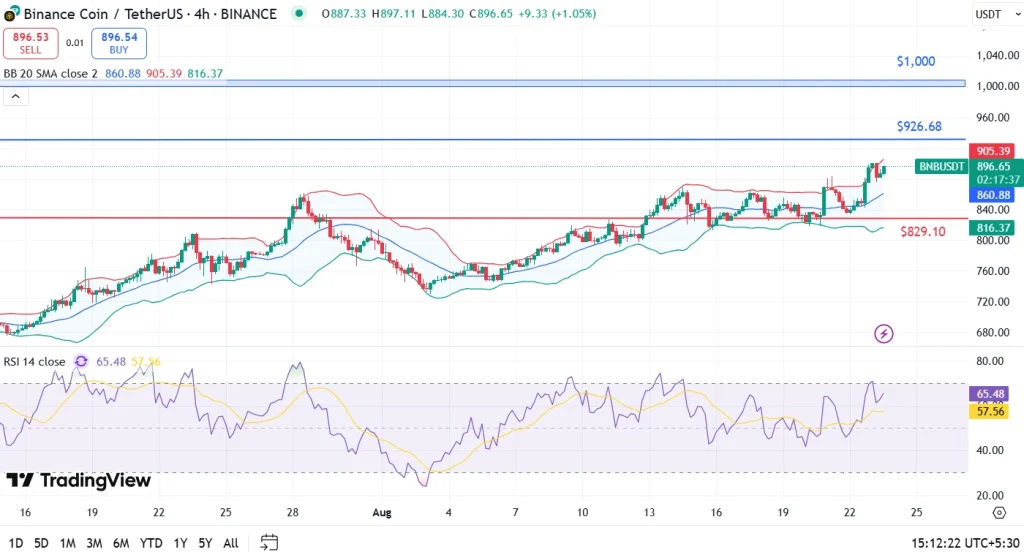
Task: Select the 1M time range
Action: click(67, 543)
